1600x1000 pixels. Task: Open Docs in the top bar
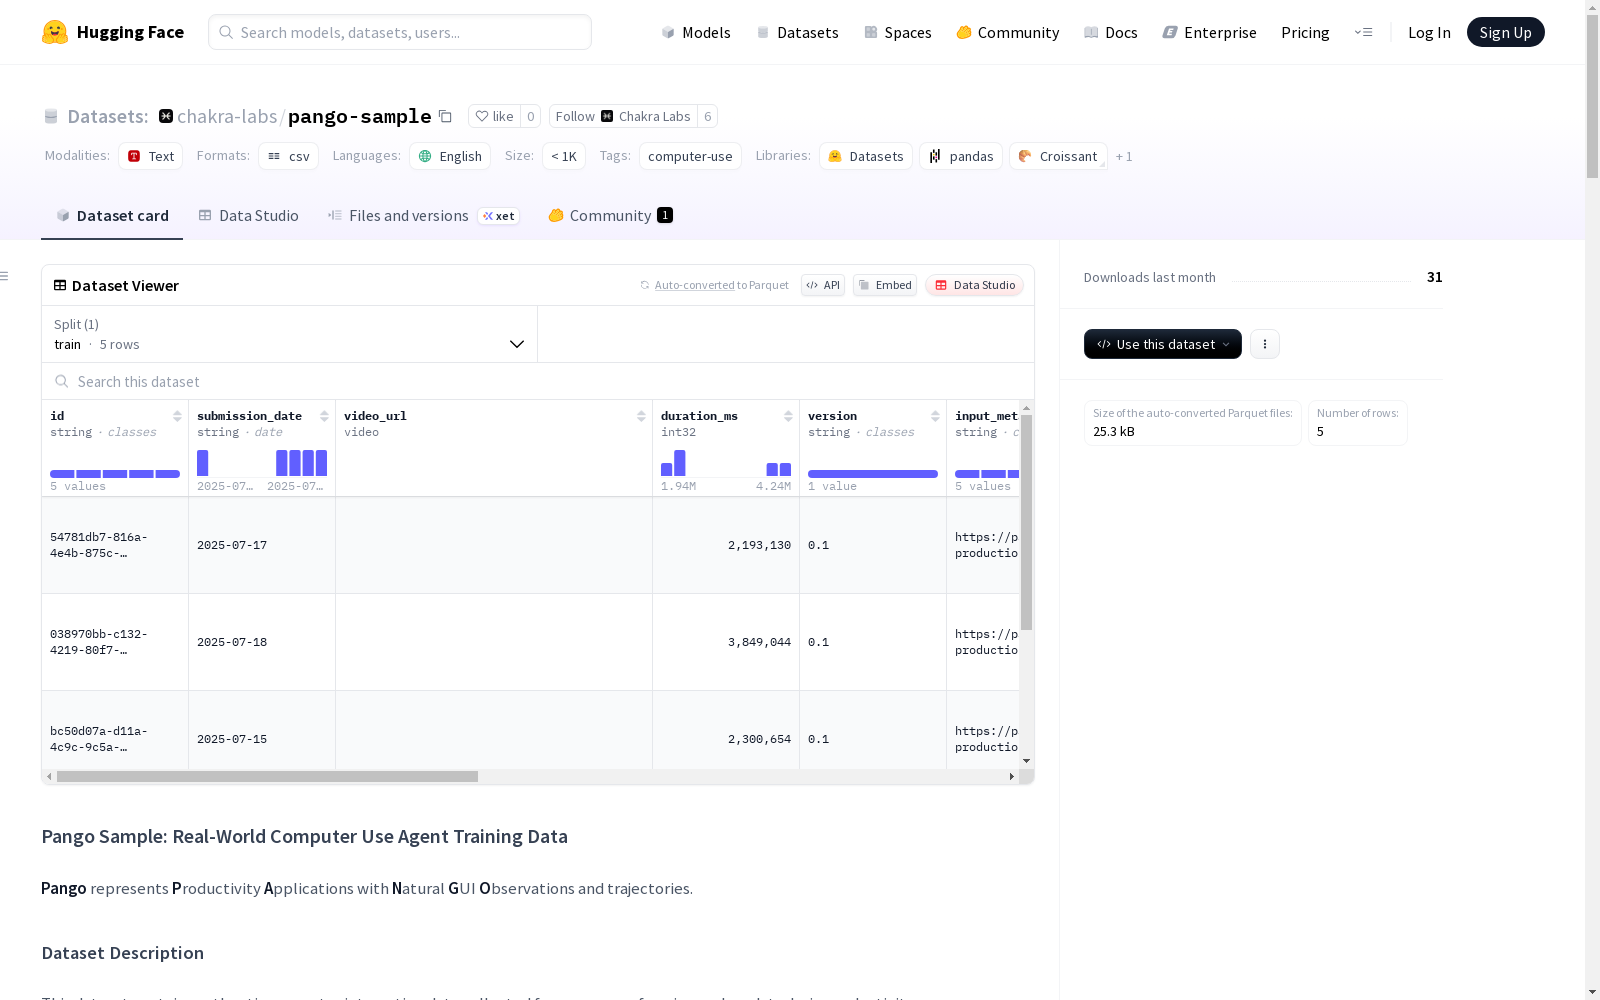[x=1111, y=32]
